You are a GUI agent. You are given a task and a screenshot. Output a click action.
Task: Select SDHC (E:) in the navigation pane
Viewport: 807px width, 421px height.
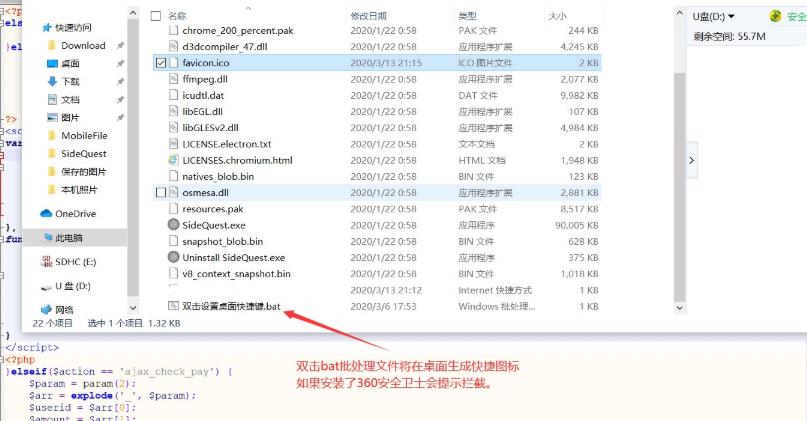click(76, 261)
